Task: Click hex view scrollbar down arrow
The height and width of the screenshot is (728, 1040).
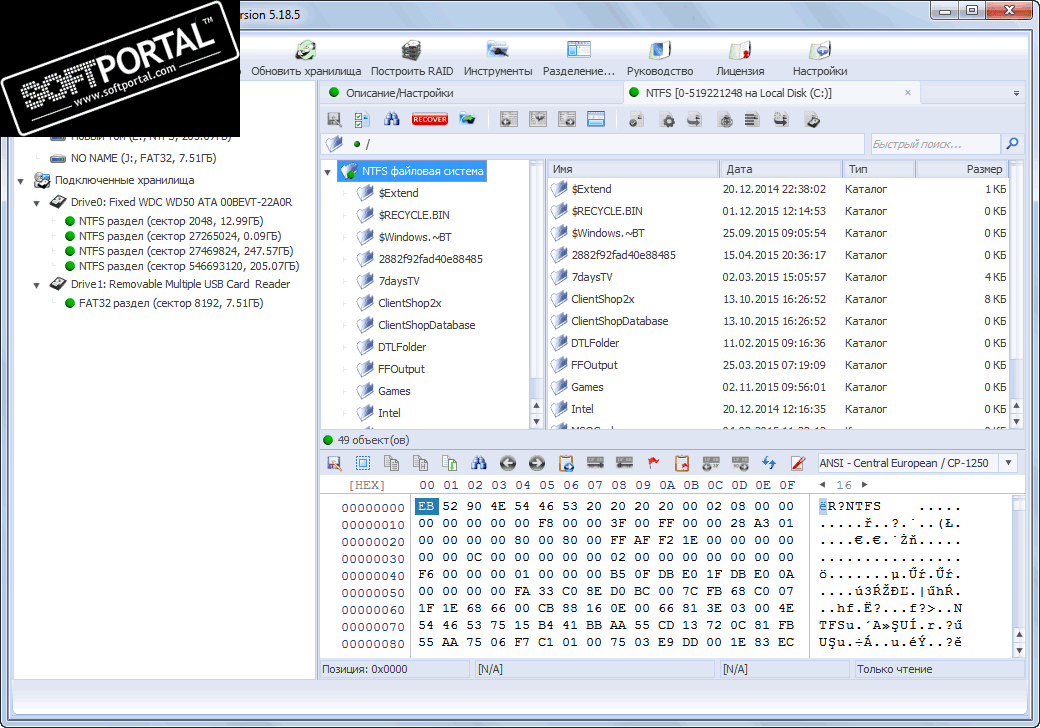Action: coord(1019,650)
